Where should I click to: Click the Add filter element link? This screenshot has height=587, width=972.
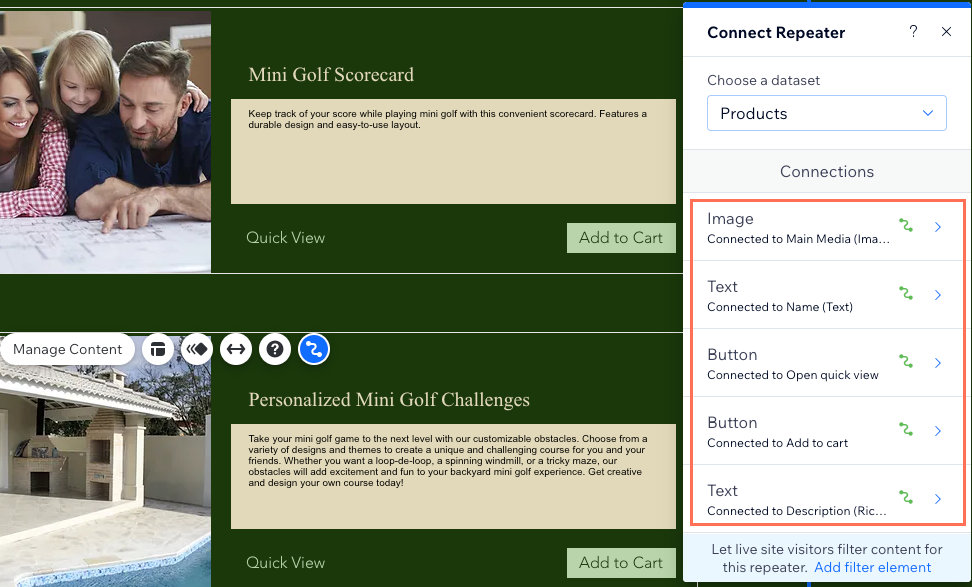[x=872, y=567]
